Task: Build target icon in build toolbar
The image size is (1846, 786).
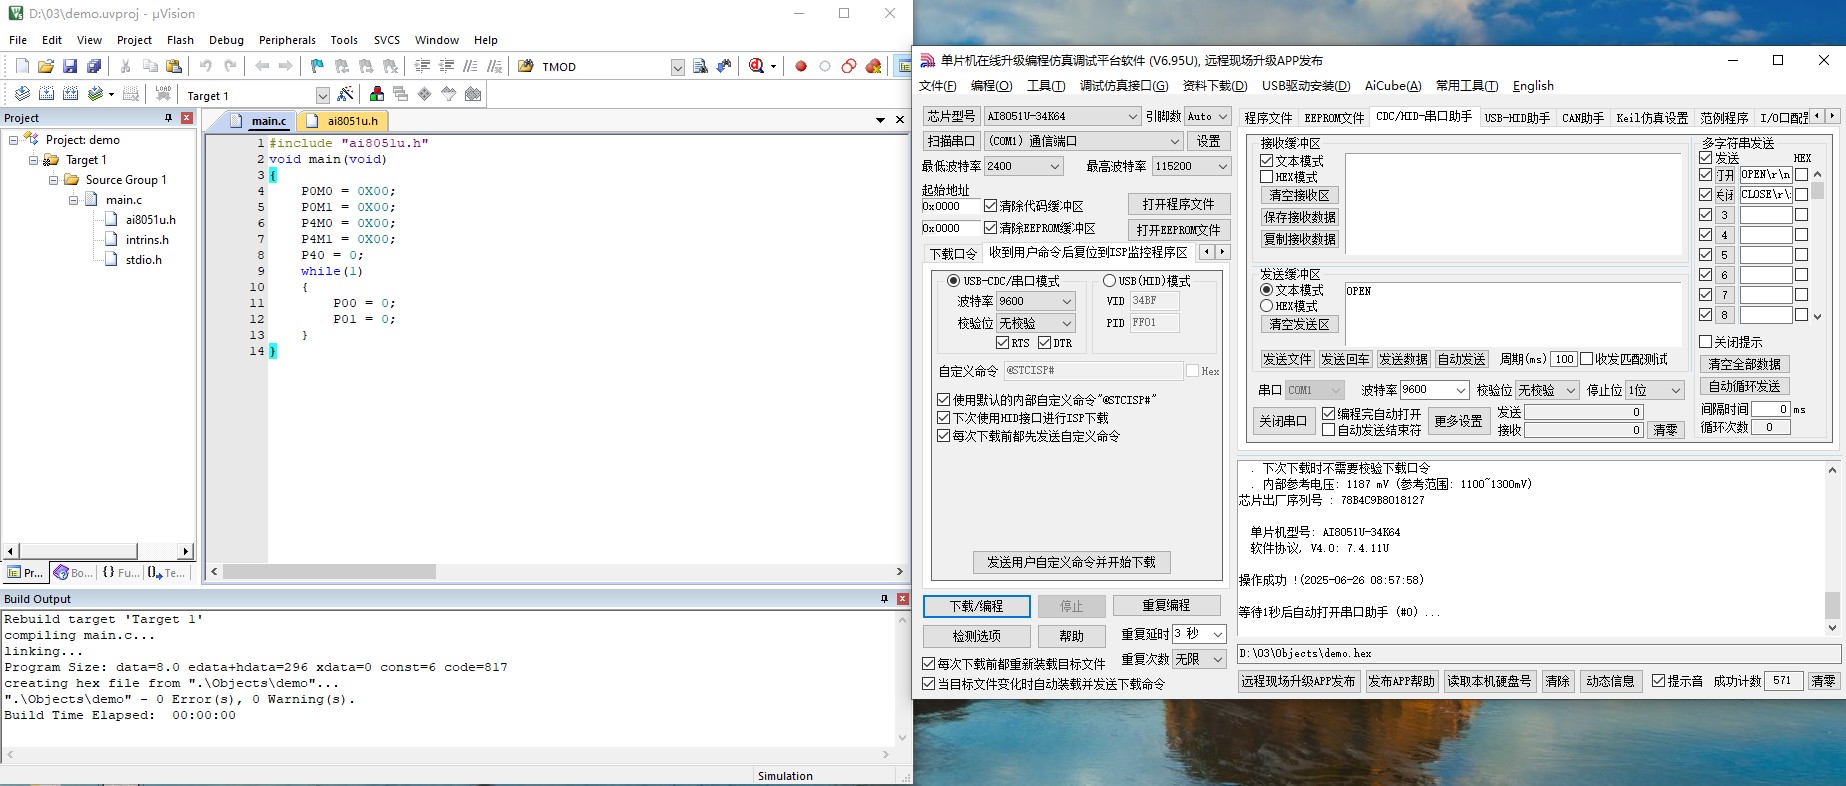Action: [x=46, y=94]
